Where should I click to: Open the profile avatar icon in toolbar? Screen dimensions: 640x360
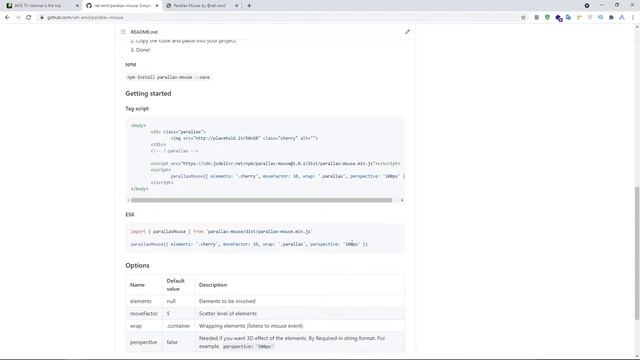coord(622,18)
